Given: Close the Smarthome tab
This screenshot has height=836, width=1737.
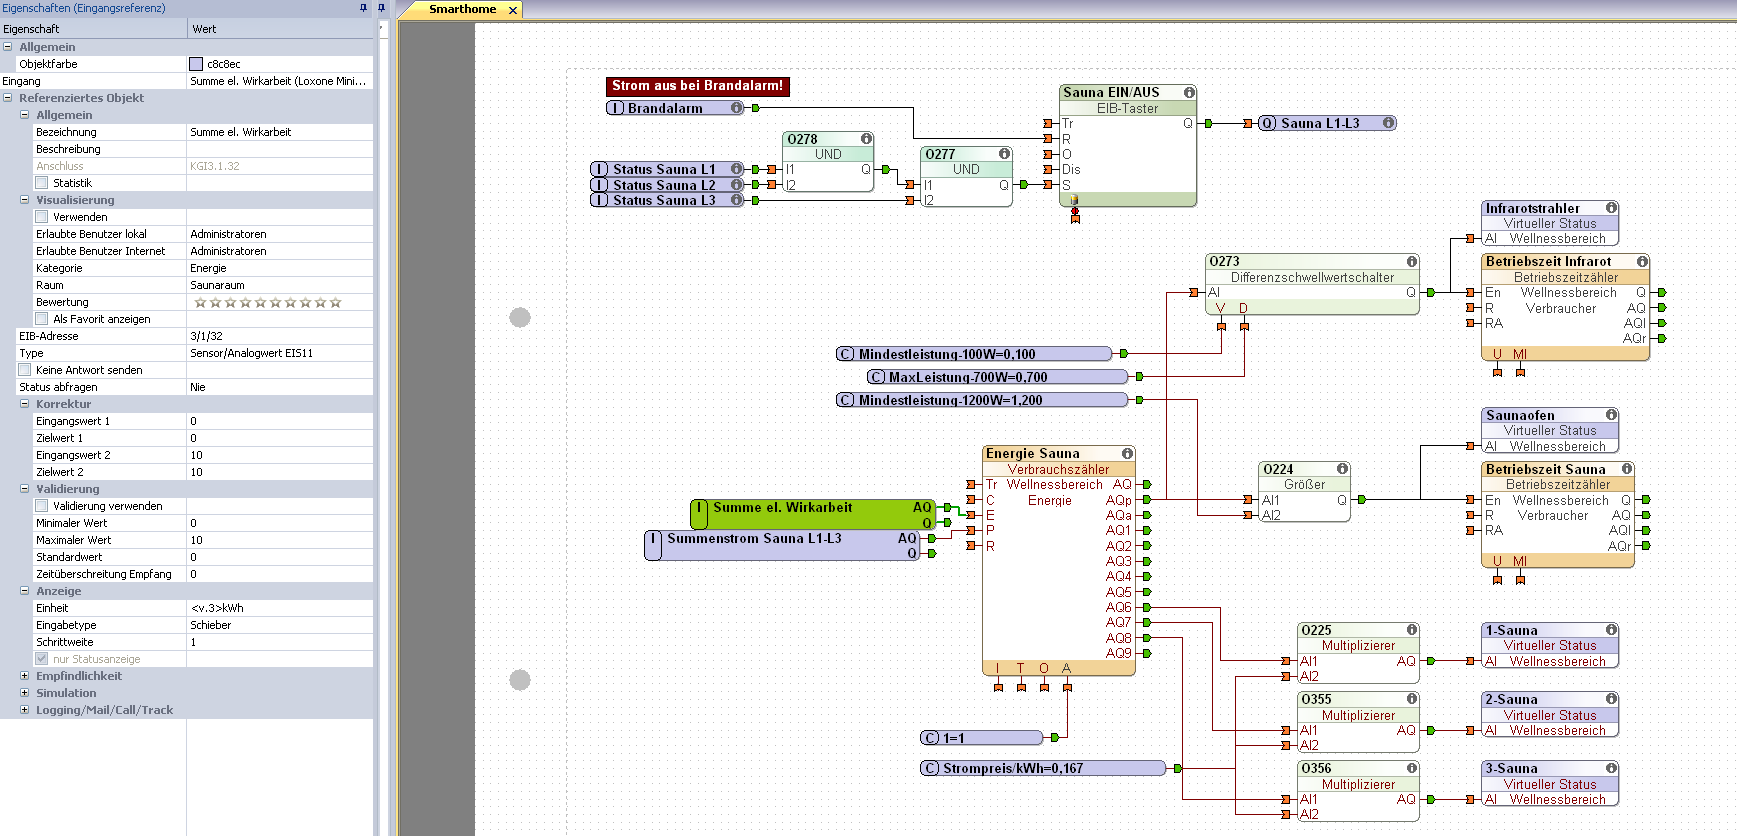Looking at the screenshot, I should click(x=513, y=10).
